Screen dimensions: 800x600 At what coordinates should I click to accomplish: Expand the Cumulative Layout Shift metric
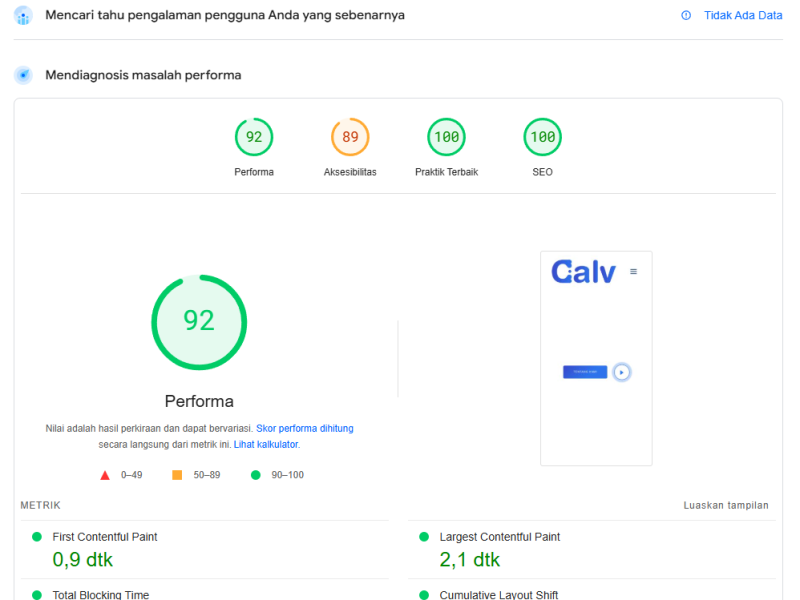[x=498, y=595]
